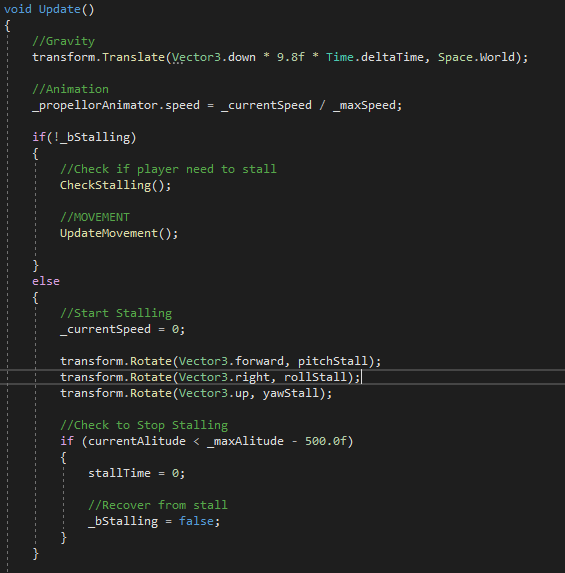
Task: Place cursor on the '9.8f' value
Action: point(291,57)
